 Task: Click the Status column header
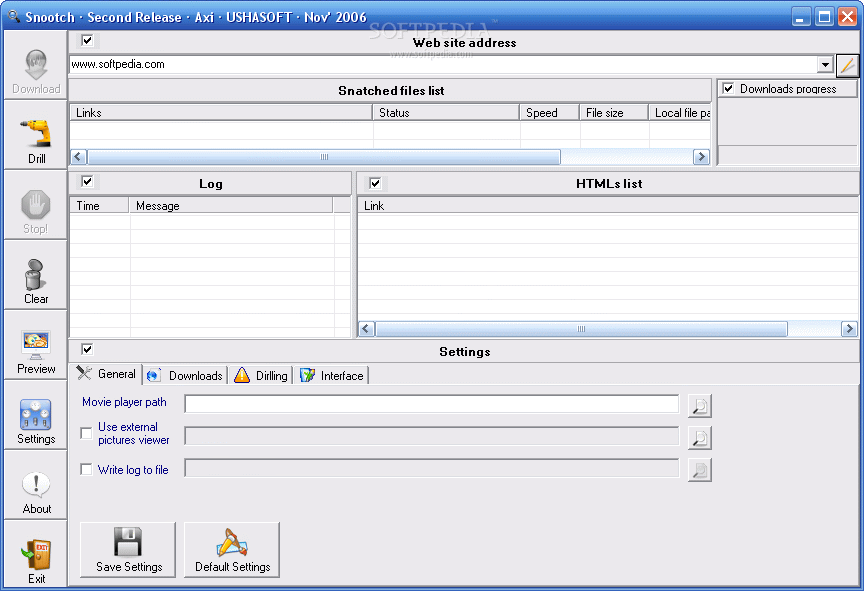coord(446,112)
